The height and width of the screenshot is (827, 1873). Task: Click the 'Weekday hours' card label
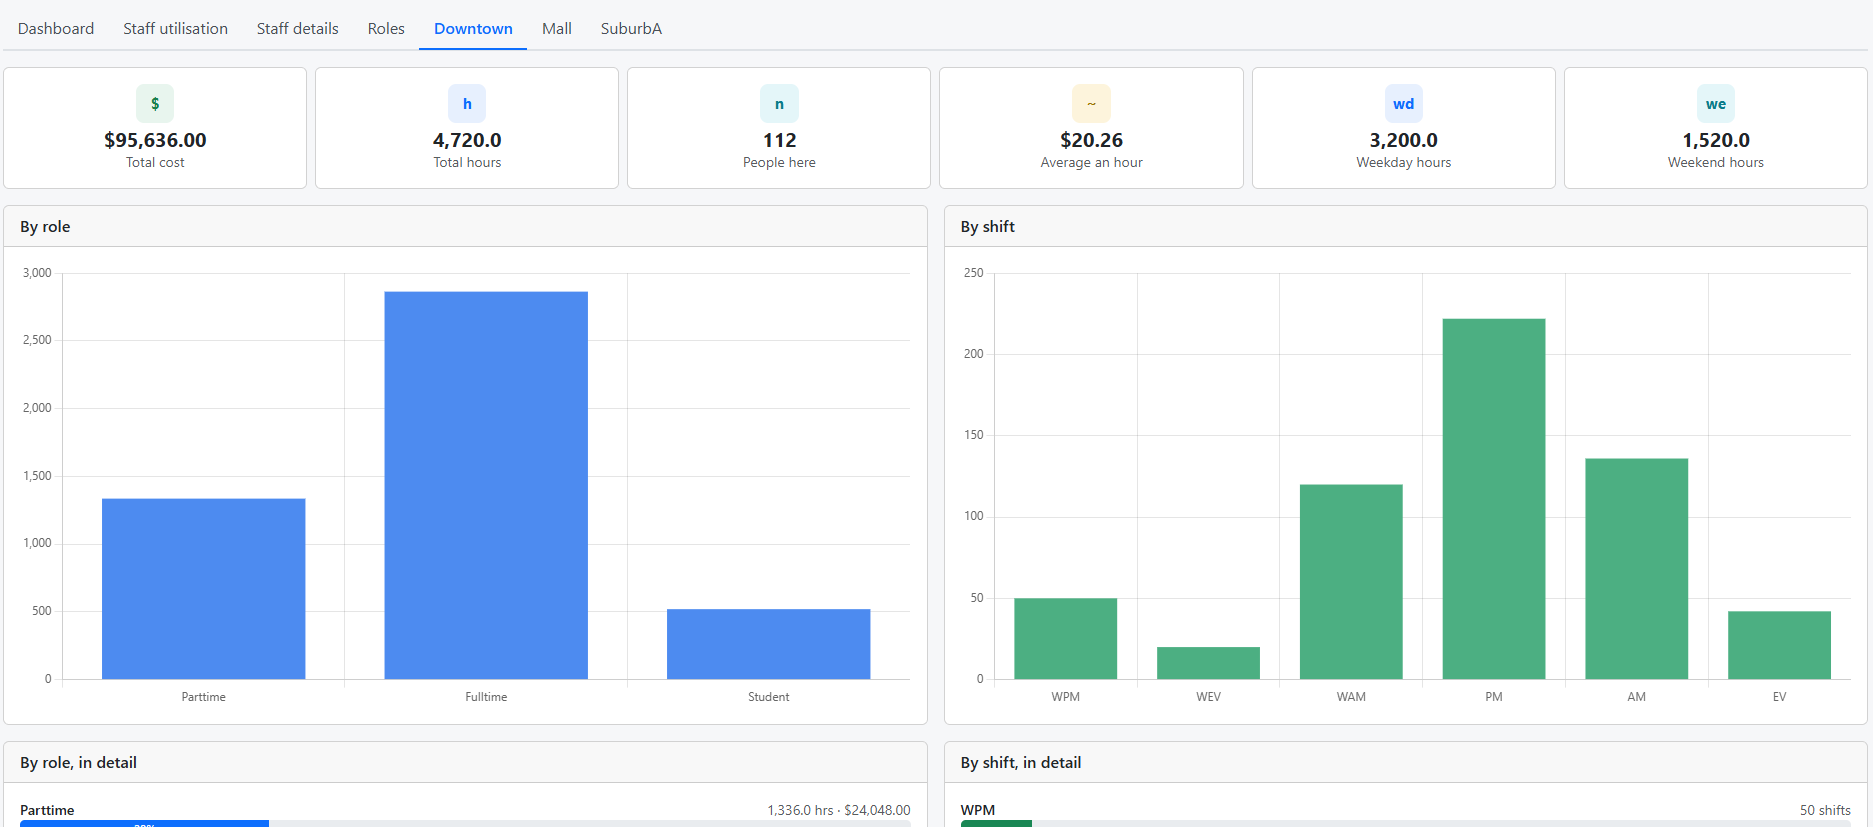click(x=1404, y=162)
